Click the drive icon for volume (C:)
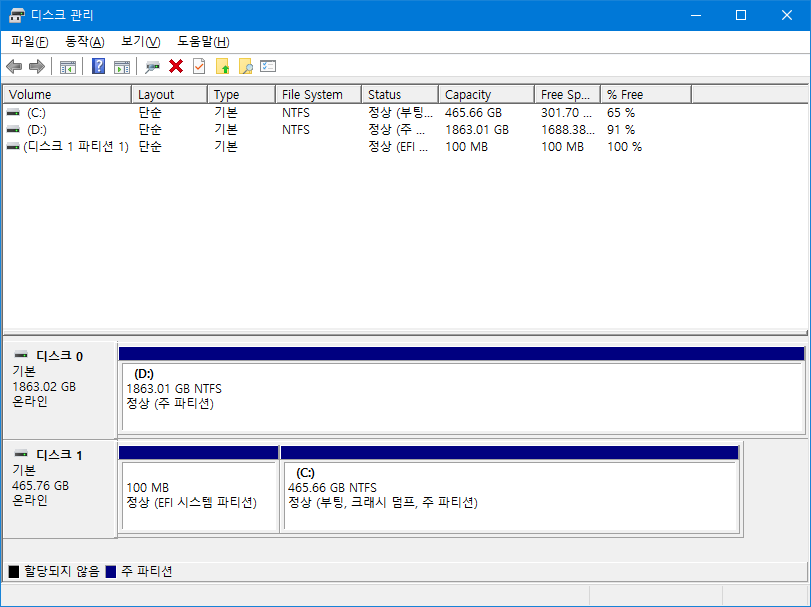The height and width of the screenshot is (607, 811). point(13,112)
